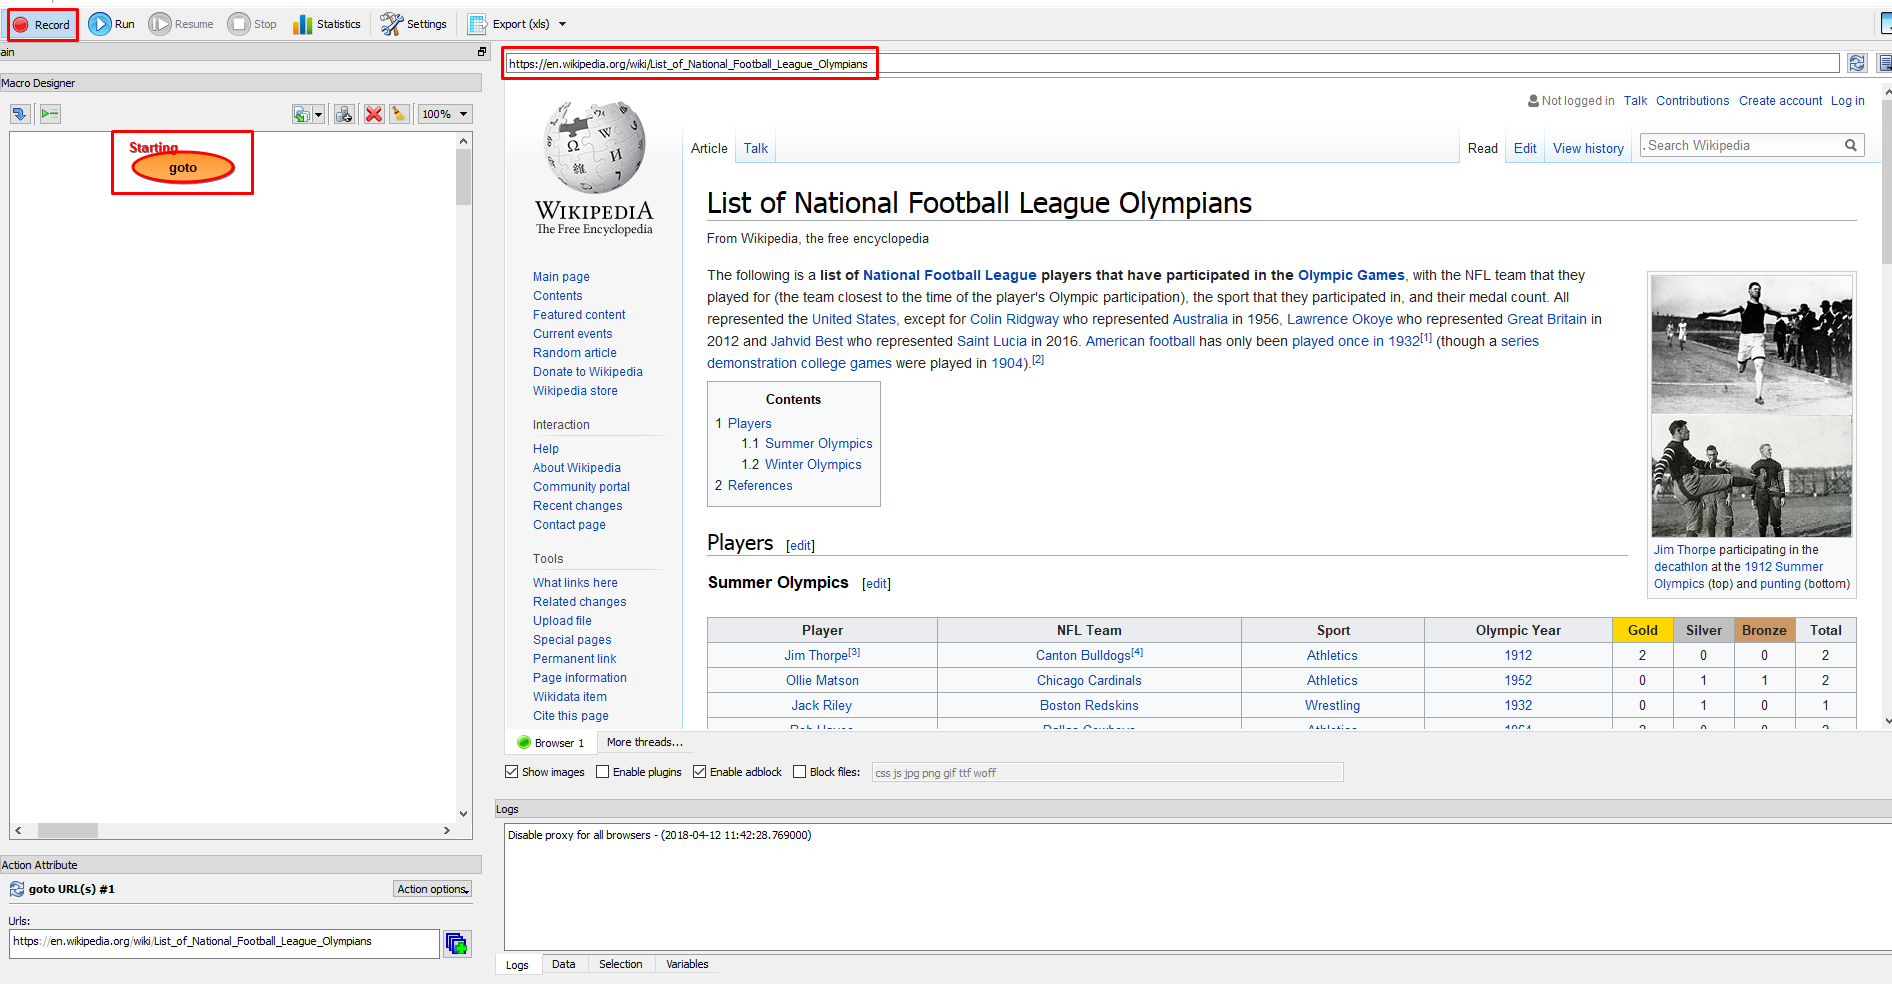Screen dimensions: 1892x984
Task: Start recording with the Record button
Action: pos(43,24)
